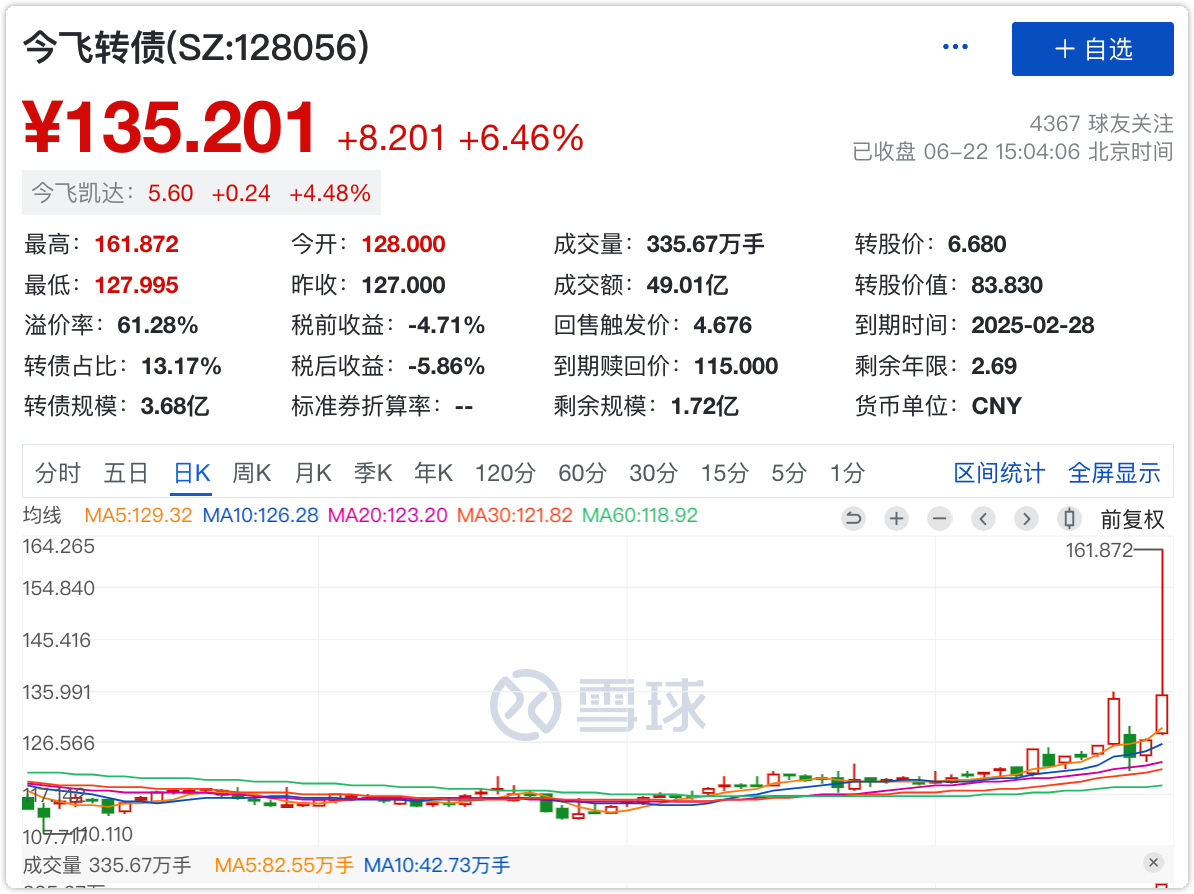Image resolution: width=1194 pixels, height=894 pixels.
Task: Open the more options ellipsis menu
Action: [955, 46]
